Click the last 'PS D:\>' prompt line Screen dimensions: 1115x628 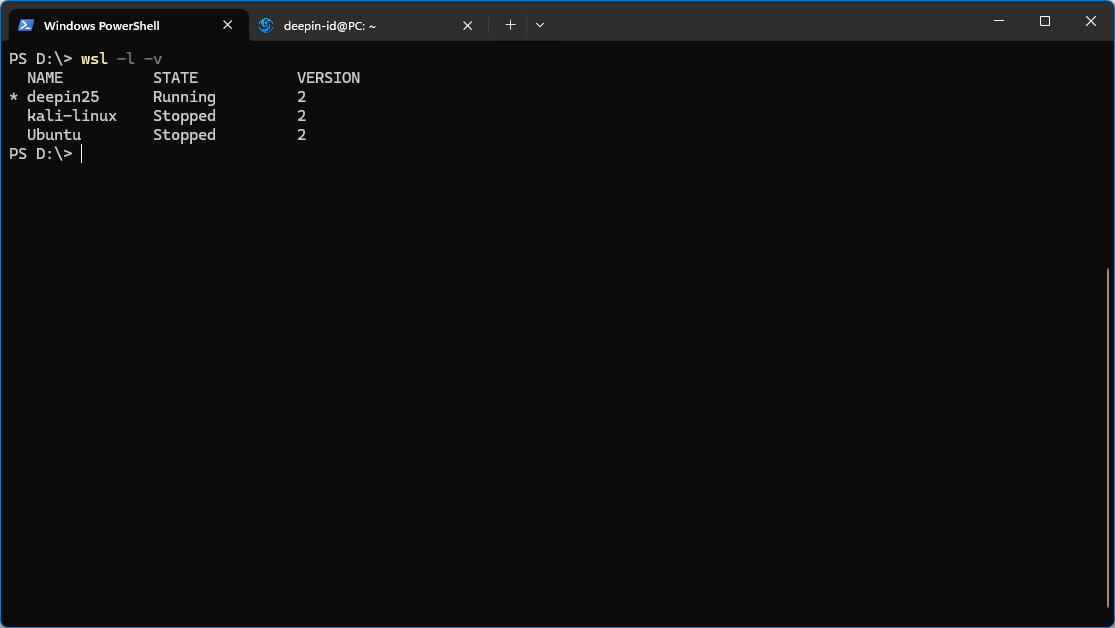click(41, 154)
